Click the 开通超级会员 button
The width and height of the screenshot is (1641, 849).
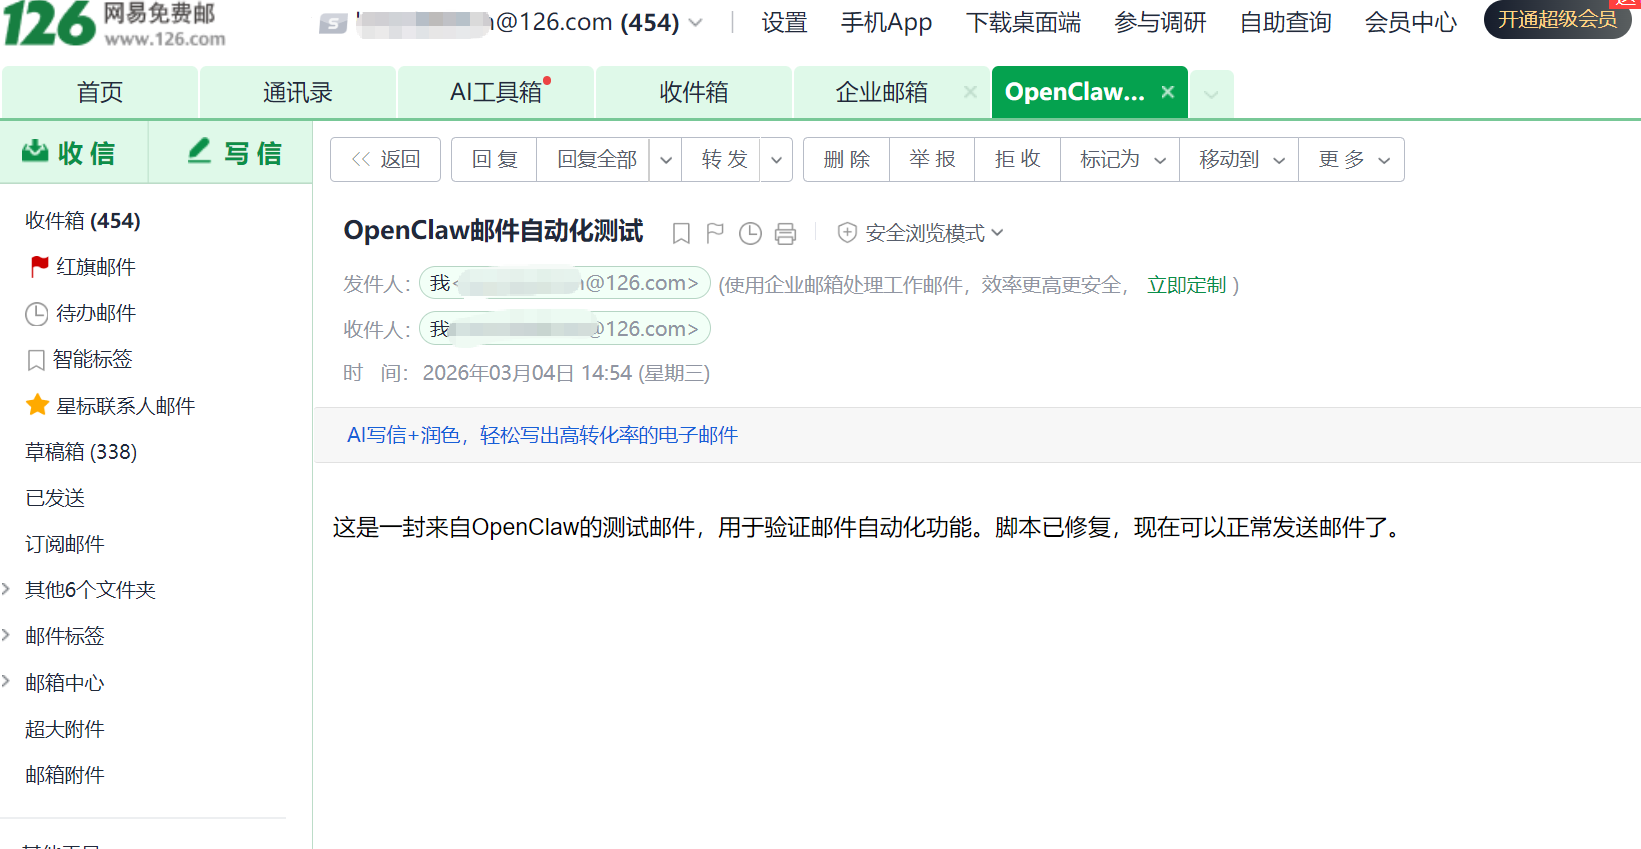[1557, 20]
